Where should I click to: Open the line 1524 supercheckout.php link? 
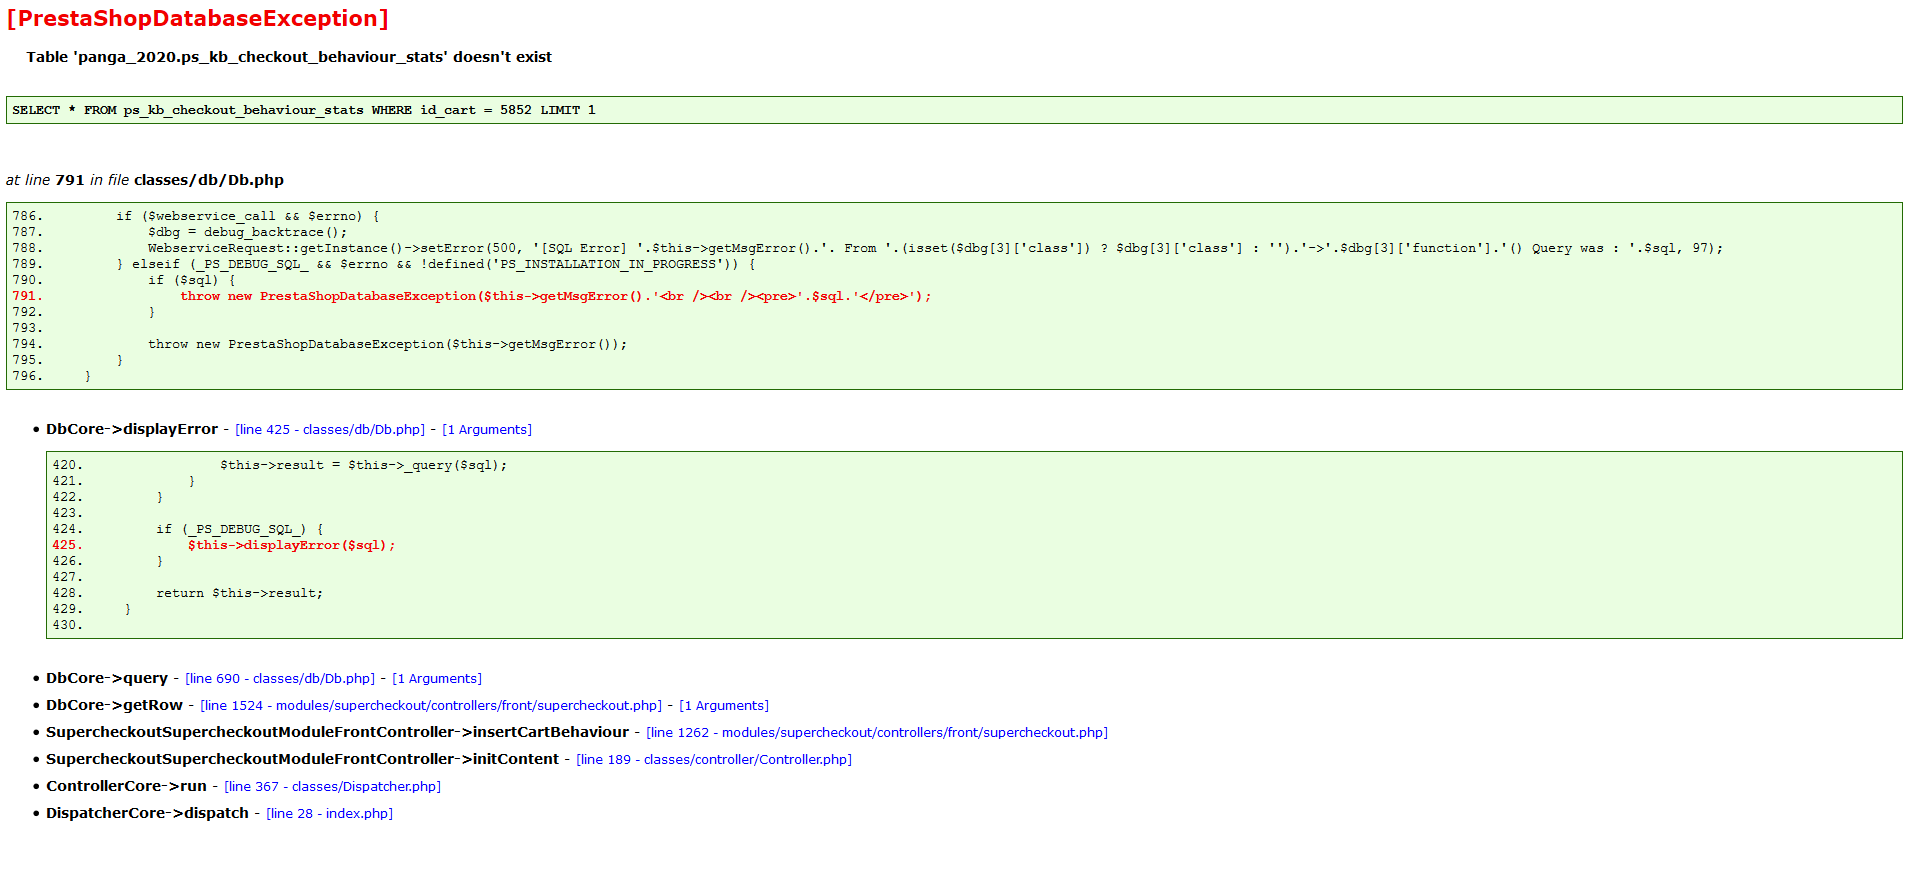click(x=431, y=705)
